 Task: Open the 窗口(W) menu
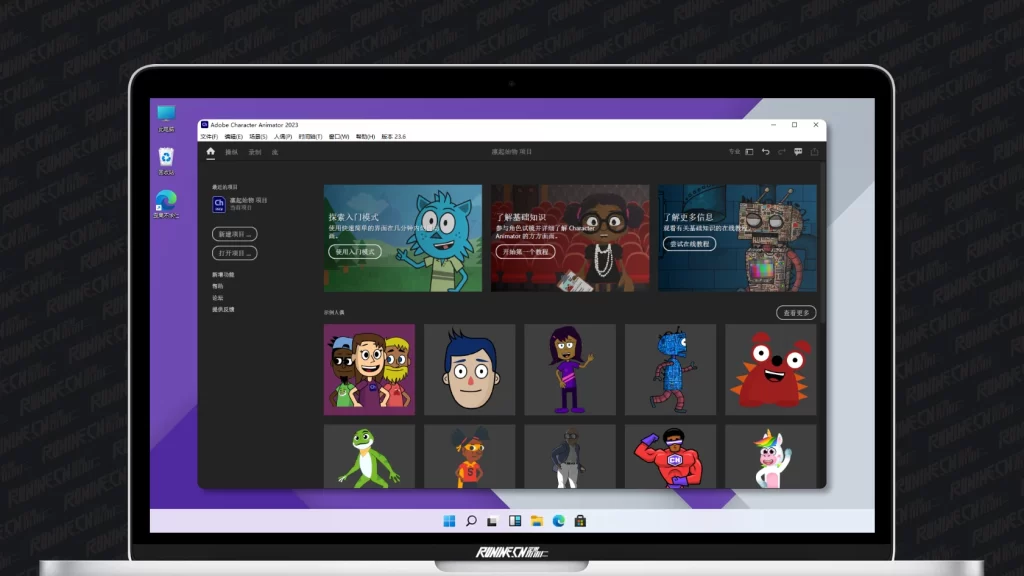[x=339, y=136]
